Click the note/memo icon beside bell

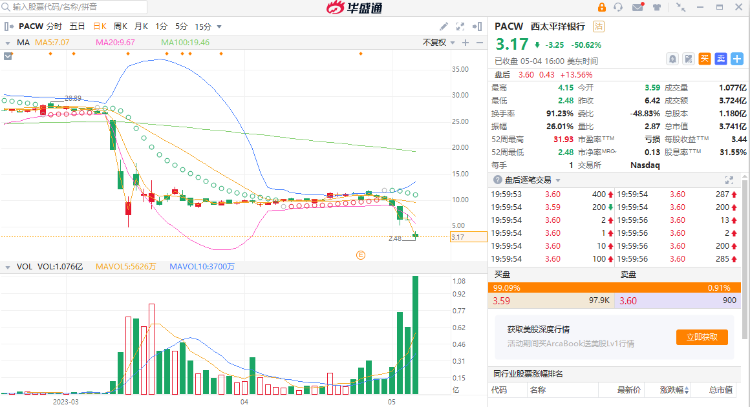pyautogui.click(x=688, y=59)
